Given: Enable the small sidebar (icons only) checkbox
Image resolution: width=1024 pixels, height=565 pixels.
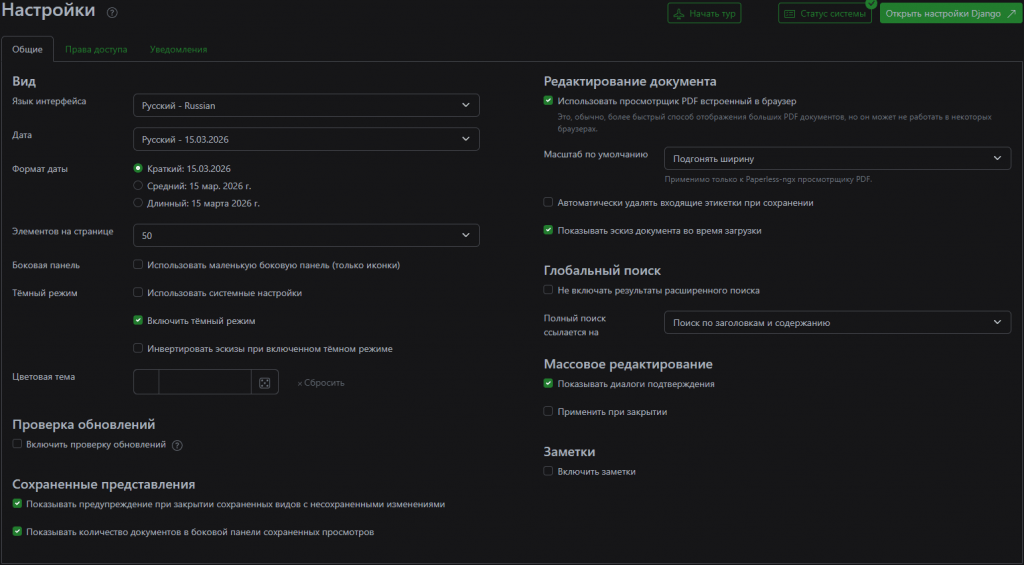Looking at the screenshot, I should [x=138, y=265].
